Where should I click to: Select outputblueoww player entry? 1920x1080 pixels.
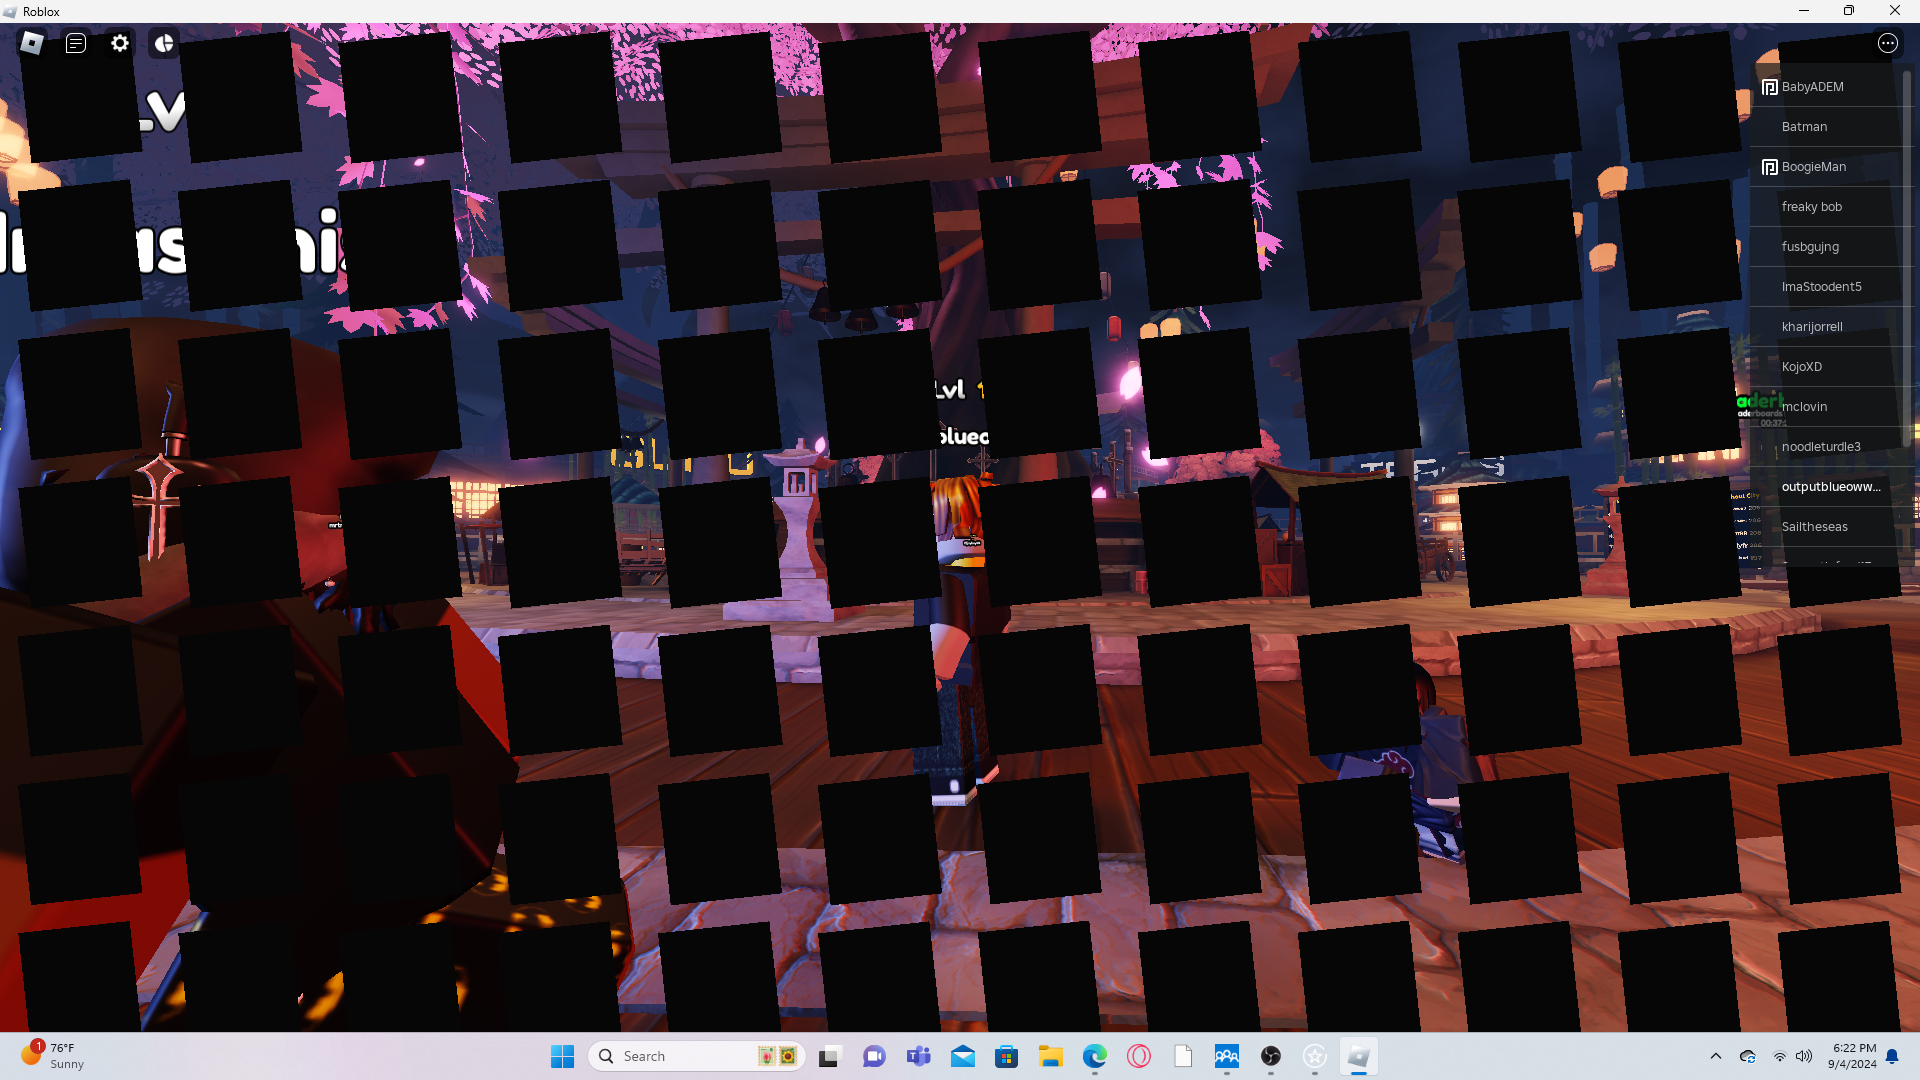(x=1830, y=487)
